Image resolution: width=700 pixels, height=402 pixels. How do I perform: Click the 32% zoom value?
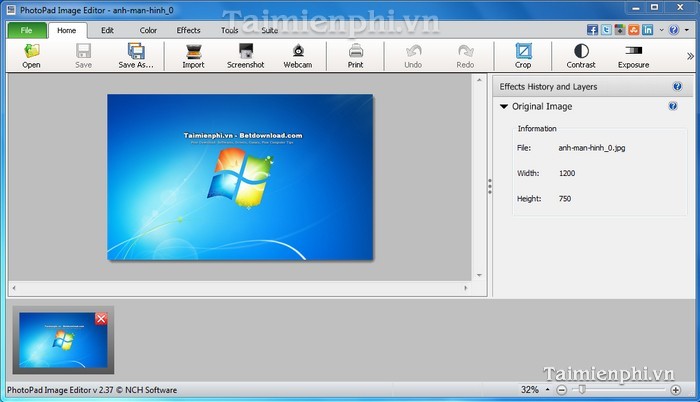pyautogui.click(x=529, y=389)
